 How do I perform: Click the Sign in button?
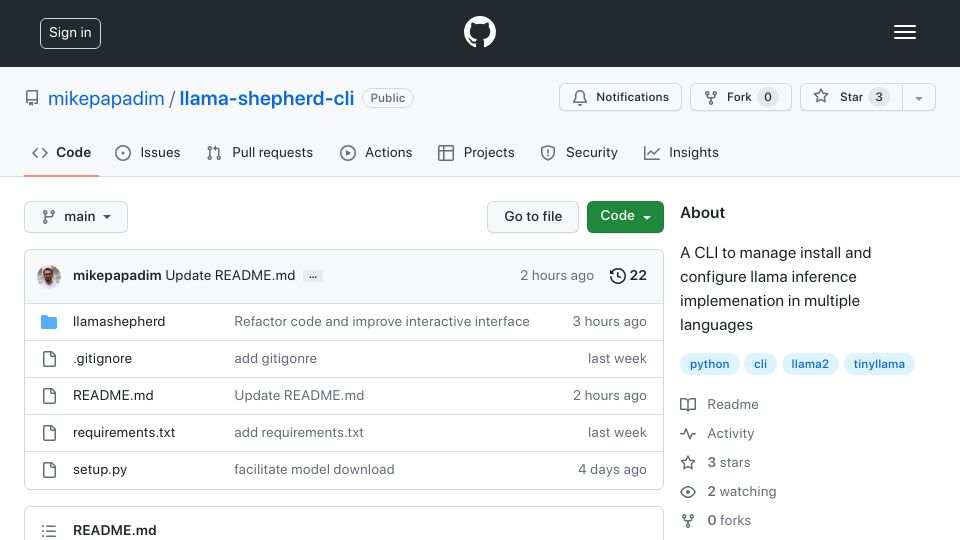point(70,33)
